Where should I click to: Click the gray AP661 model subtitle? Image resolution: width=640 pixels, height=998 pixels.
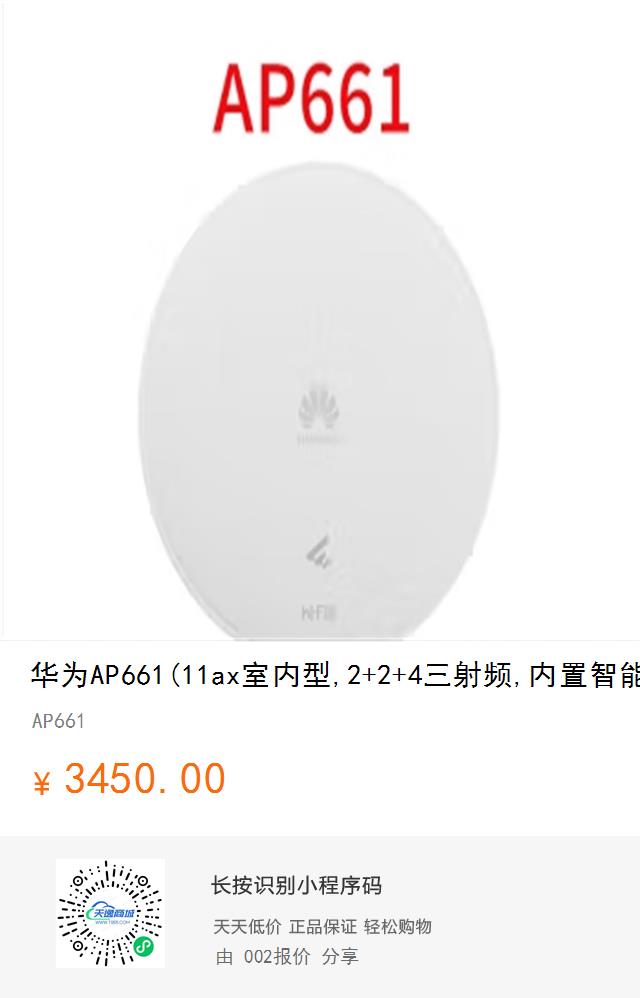tap(58, 721)
